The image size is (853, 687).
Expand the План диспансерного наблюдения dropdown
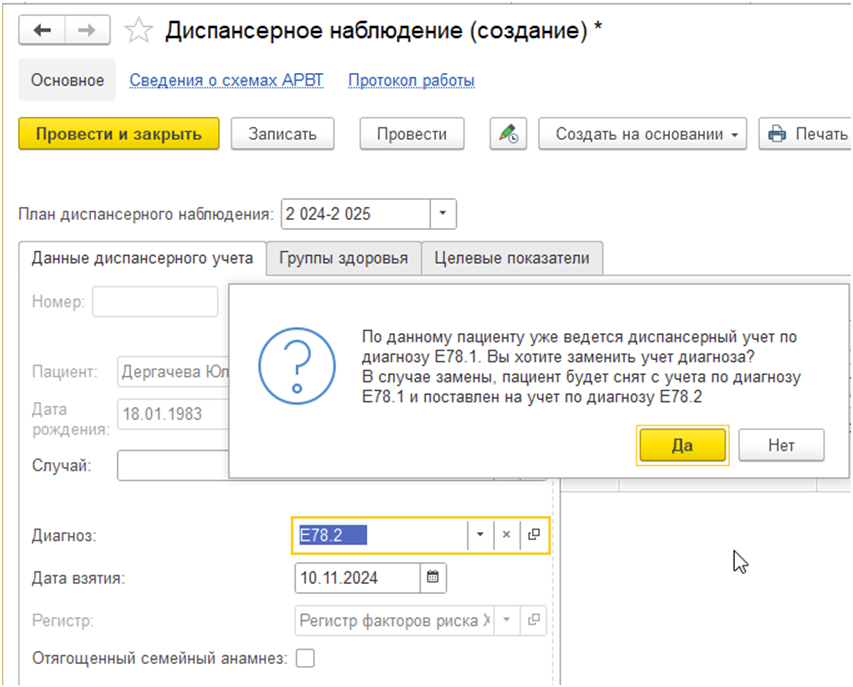click(443, 214)
